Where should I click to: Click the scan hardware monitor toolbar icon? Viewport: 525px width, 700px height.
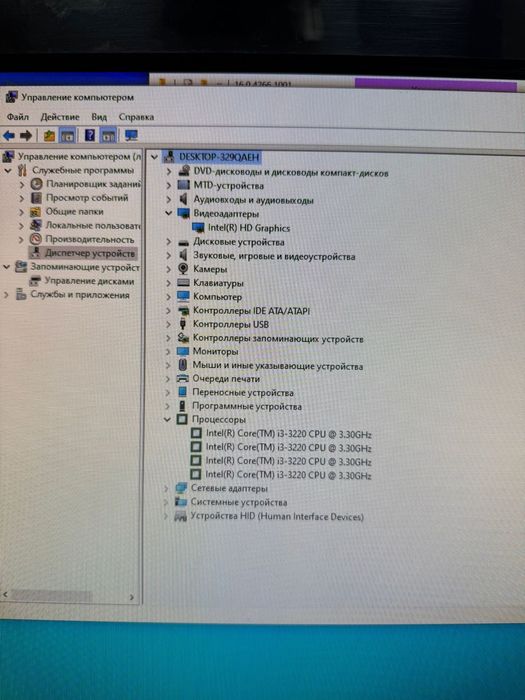click(x=131, y=135)
